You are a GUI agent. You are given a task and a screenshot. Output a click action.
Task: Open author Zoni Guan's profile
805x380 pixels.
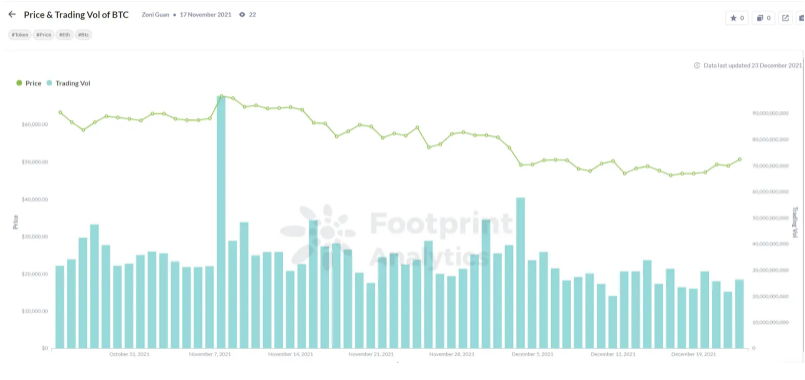click(156, 15)
